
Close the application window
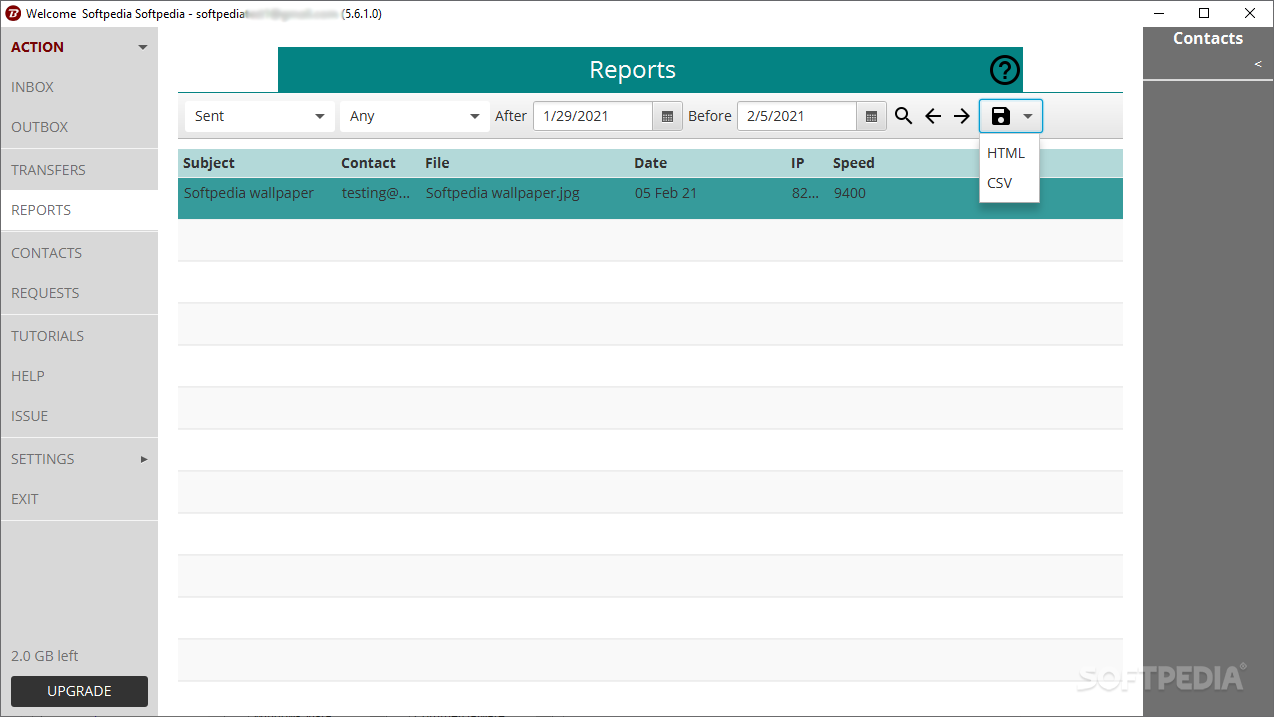(x=1250, y=14)
